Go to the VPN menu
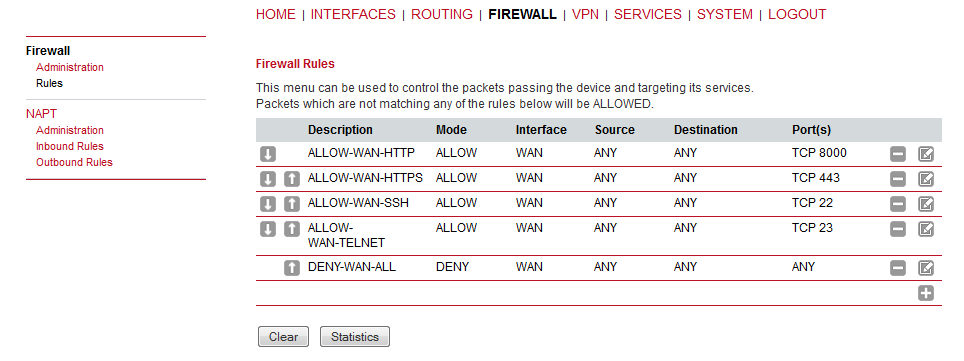 click(585, 14)
